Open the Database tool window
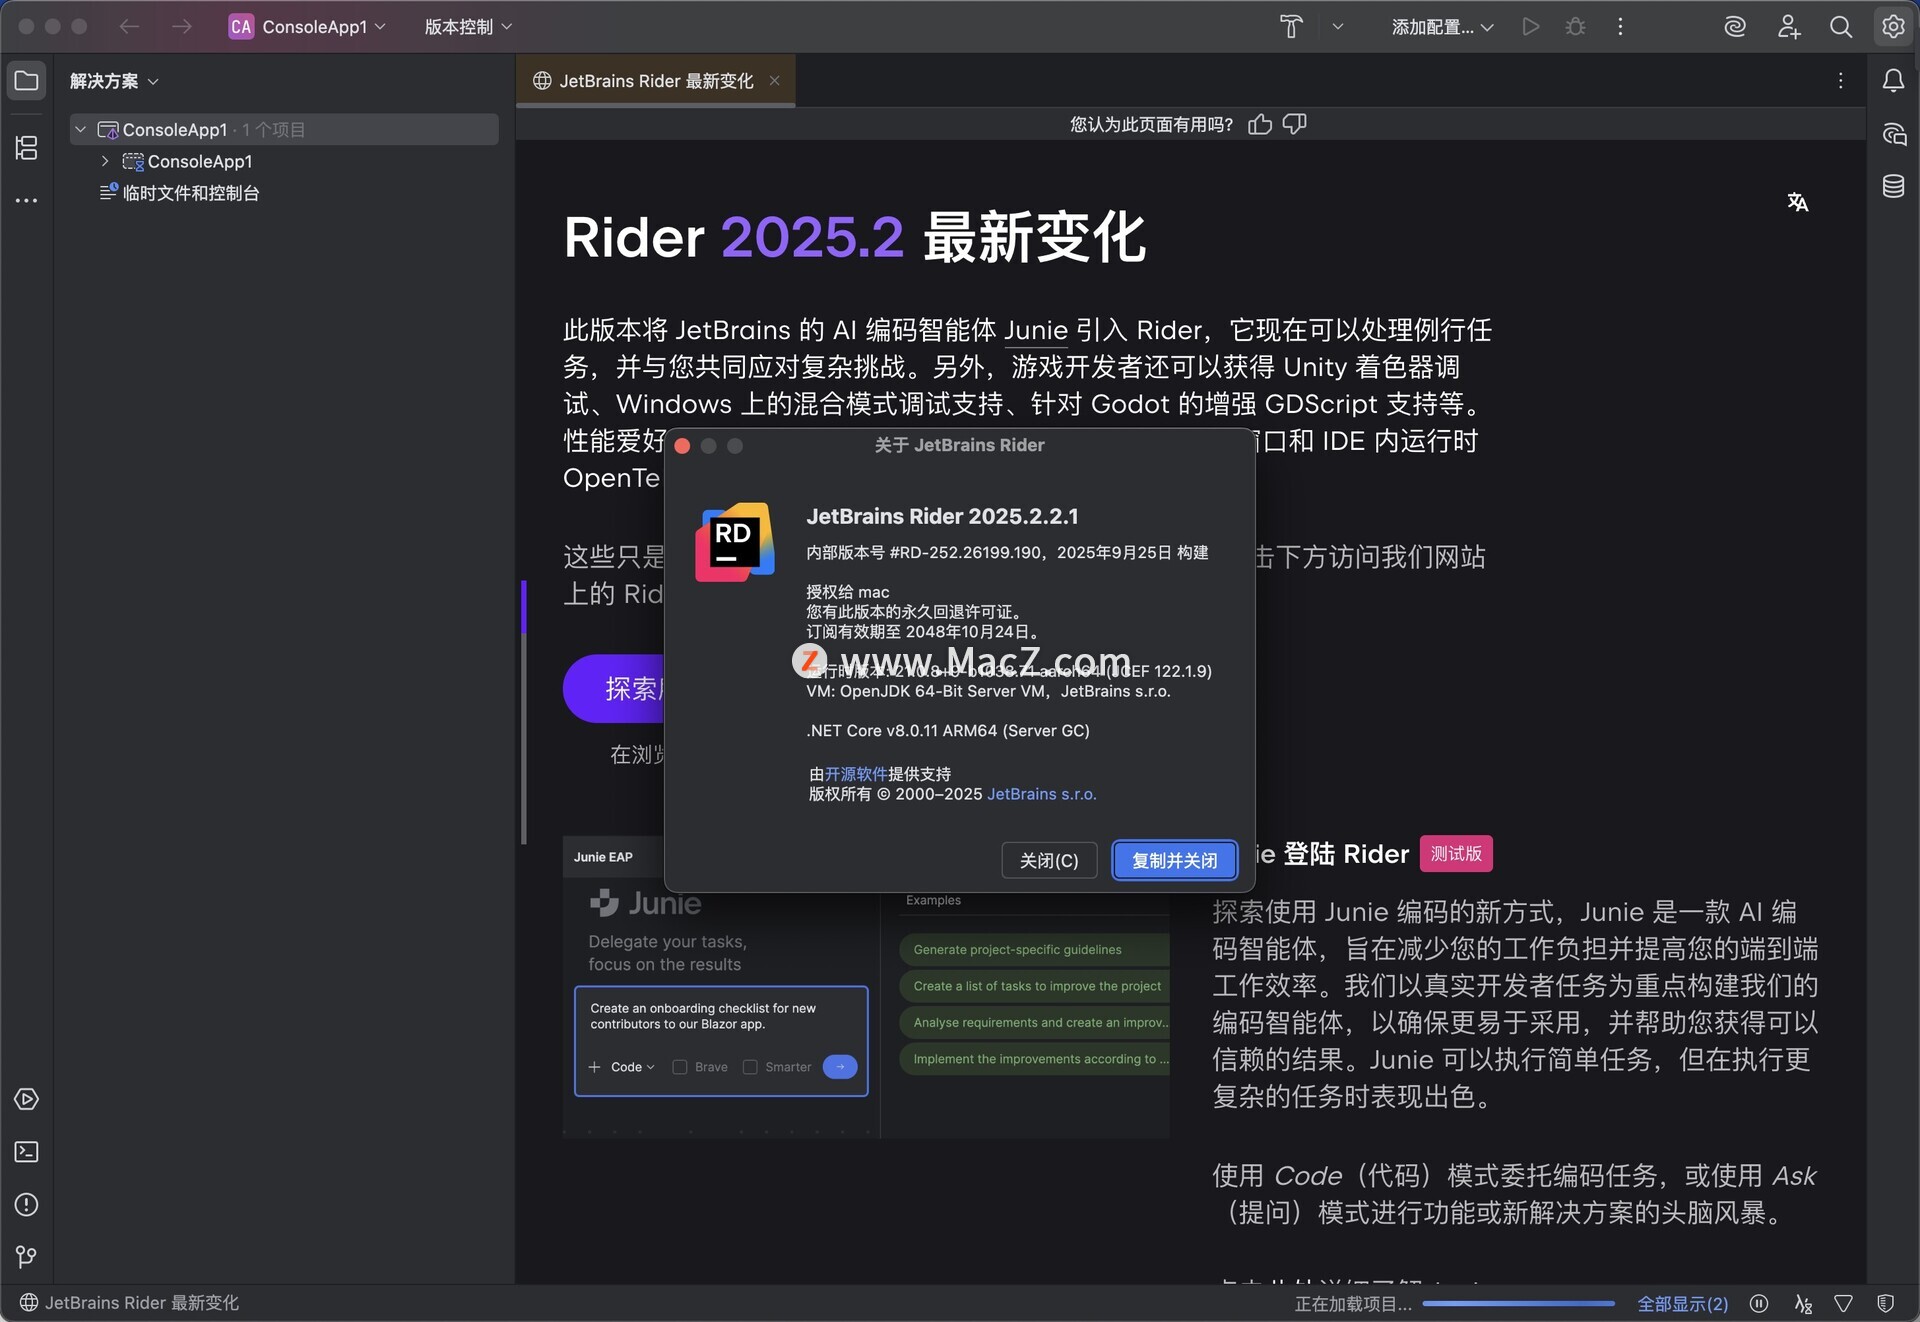The height and width of the screenshot is (1322, 1920). tap(1893, 186)
